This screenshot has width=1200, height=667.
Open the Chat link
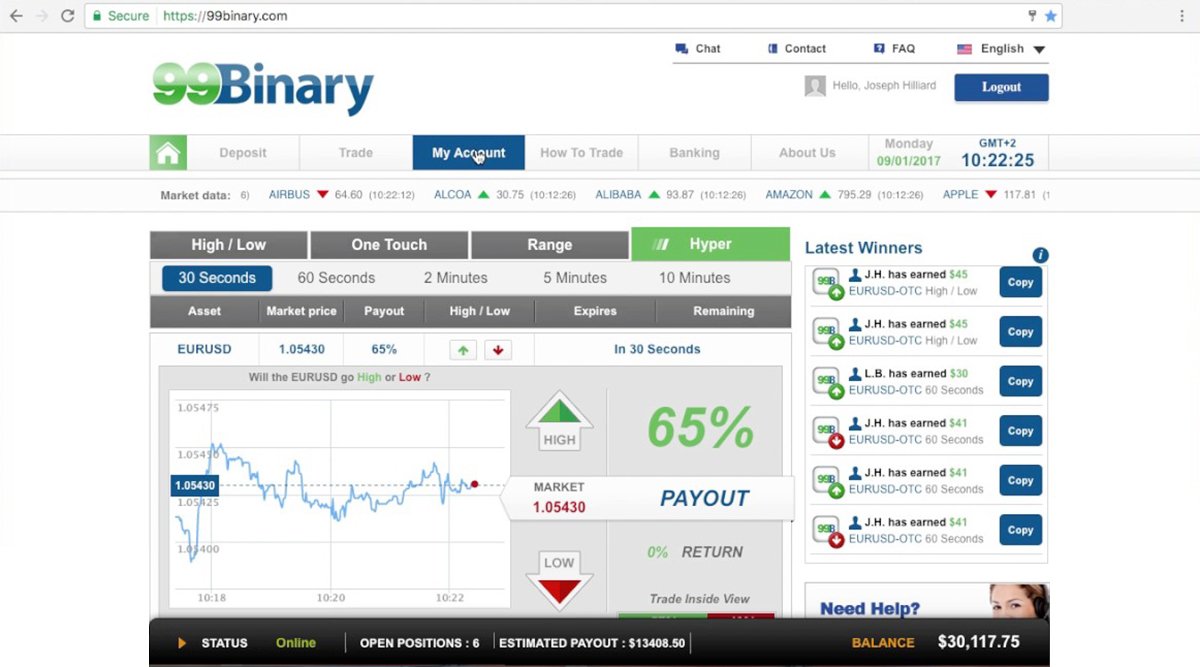point(698,48)
